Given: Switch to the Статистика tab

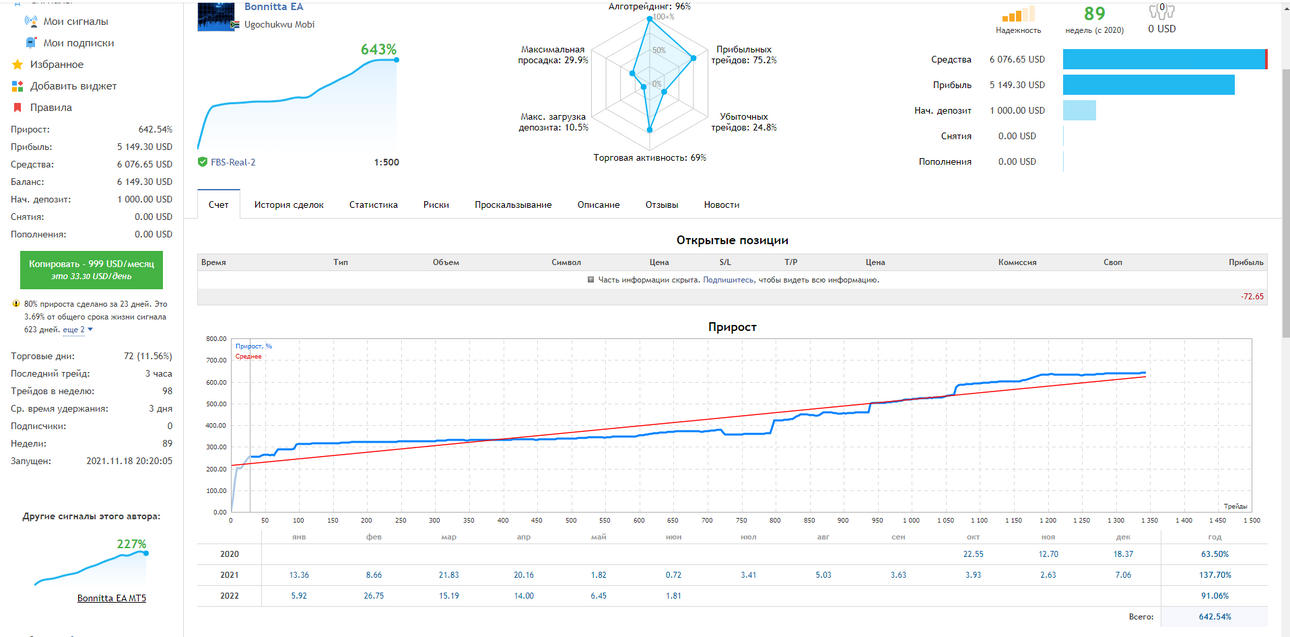Looking at the screenshot, I should click(373, 205).
